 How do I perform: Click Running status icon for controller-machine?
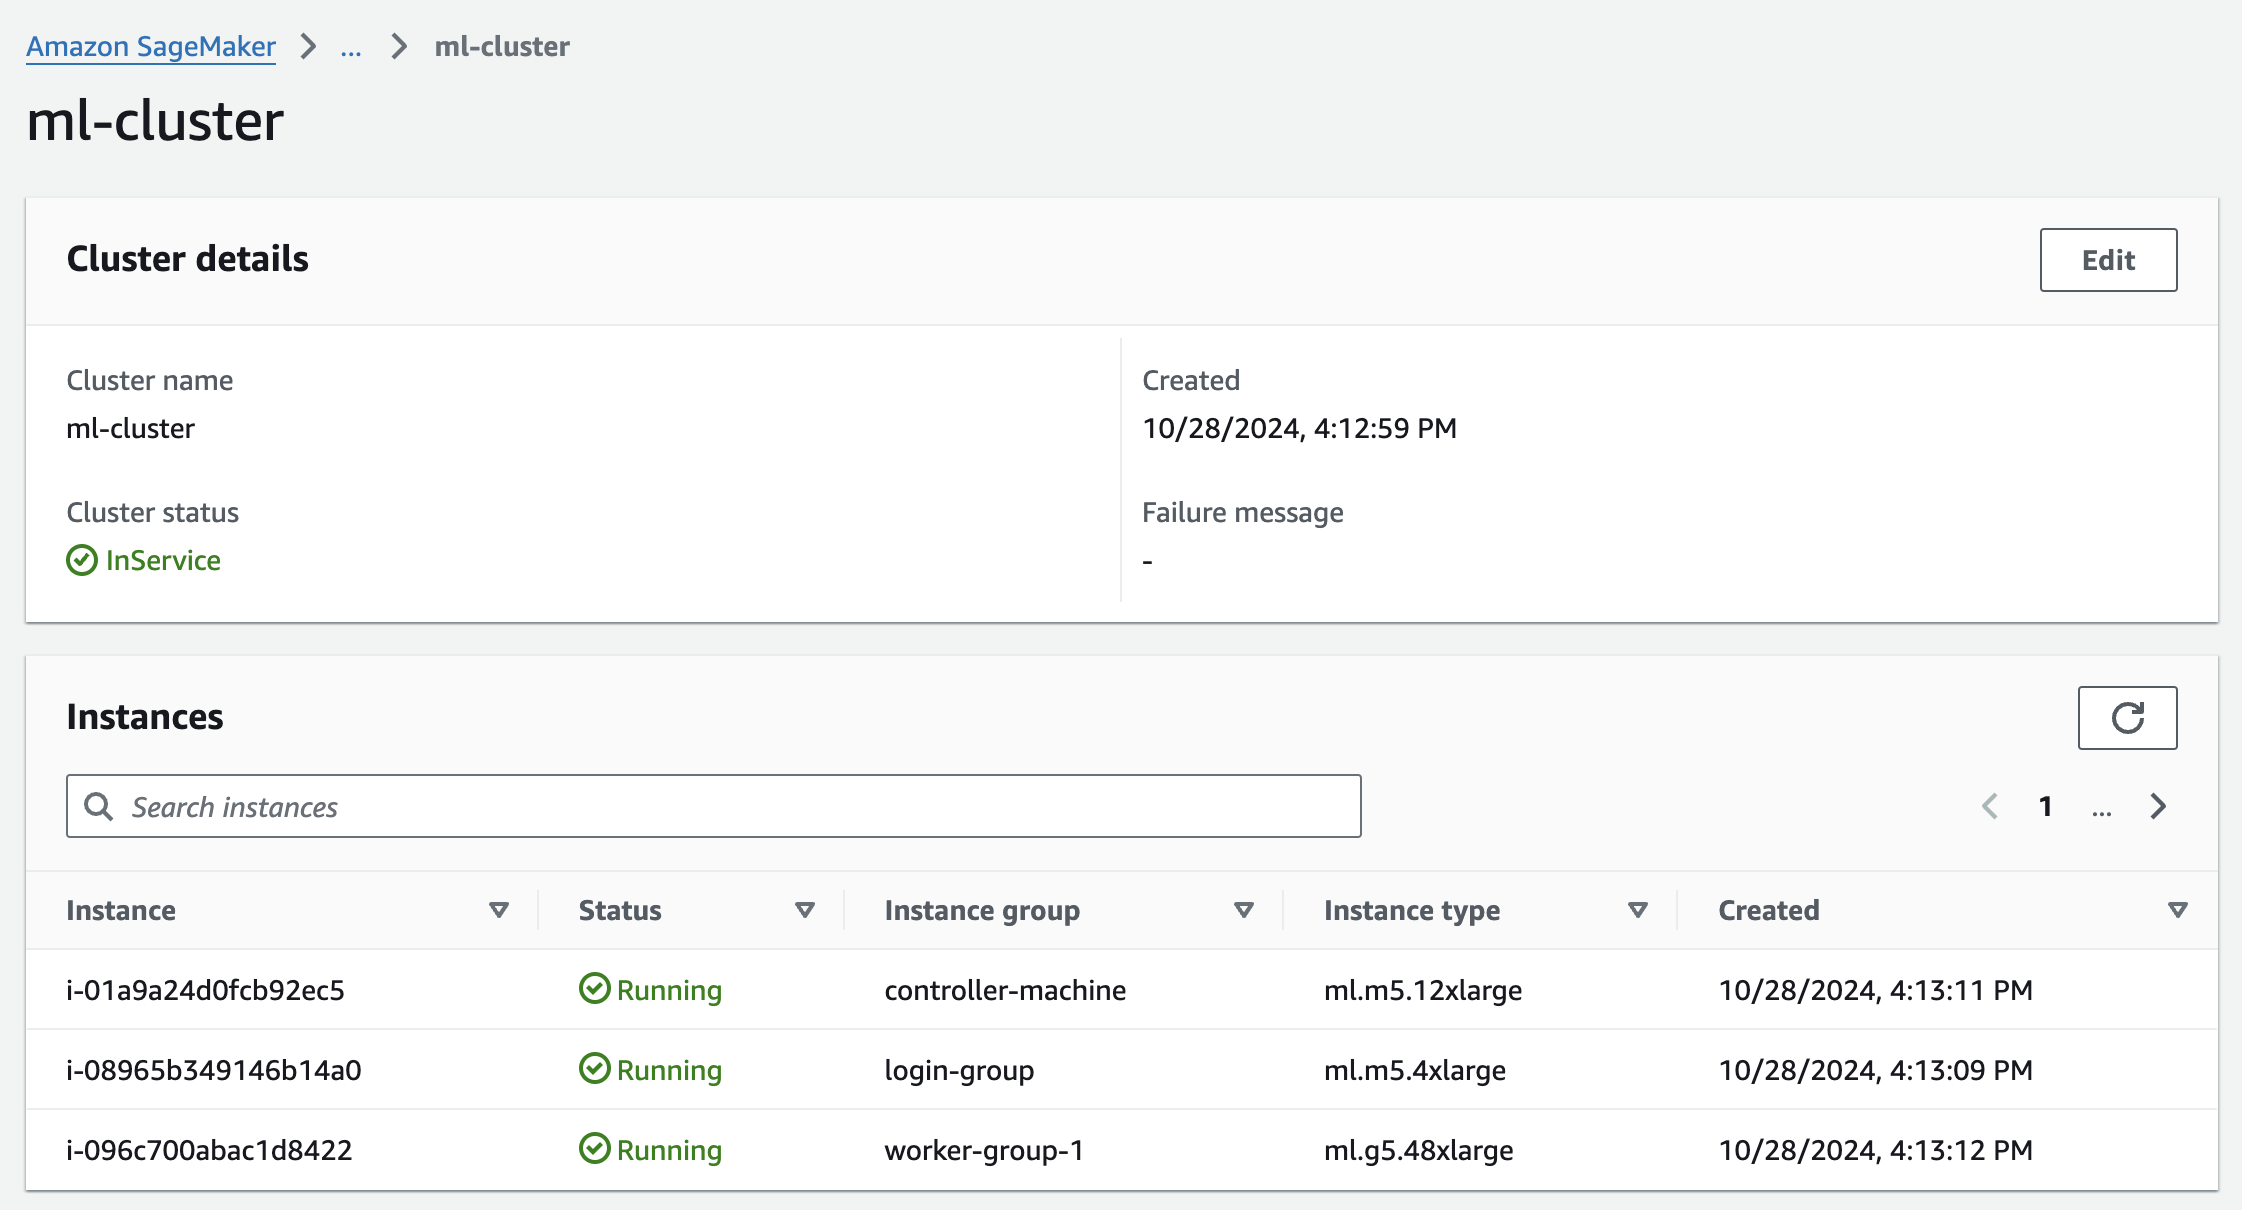pyautogui.click(x=595, y=989)
